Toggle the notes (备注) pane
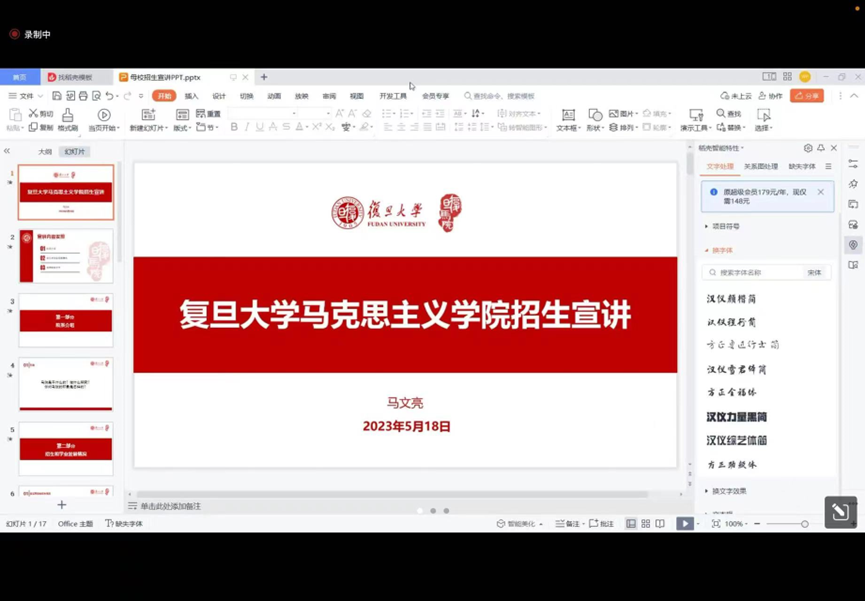This screenshot has width=865, height=601. coord(567,524)
